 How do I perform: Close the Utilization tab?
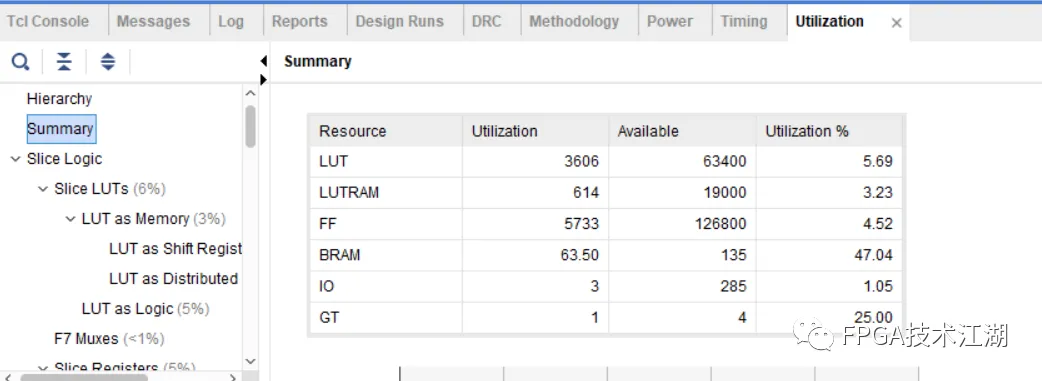point(896,23)
